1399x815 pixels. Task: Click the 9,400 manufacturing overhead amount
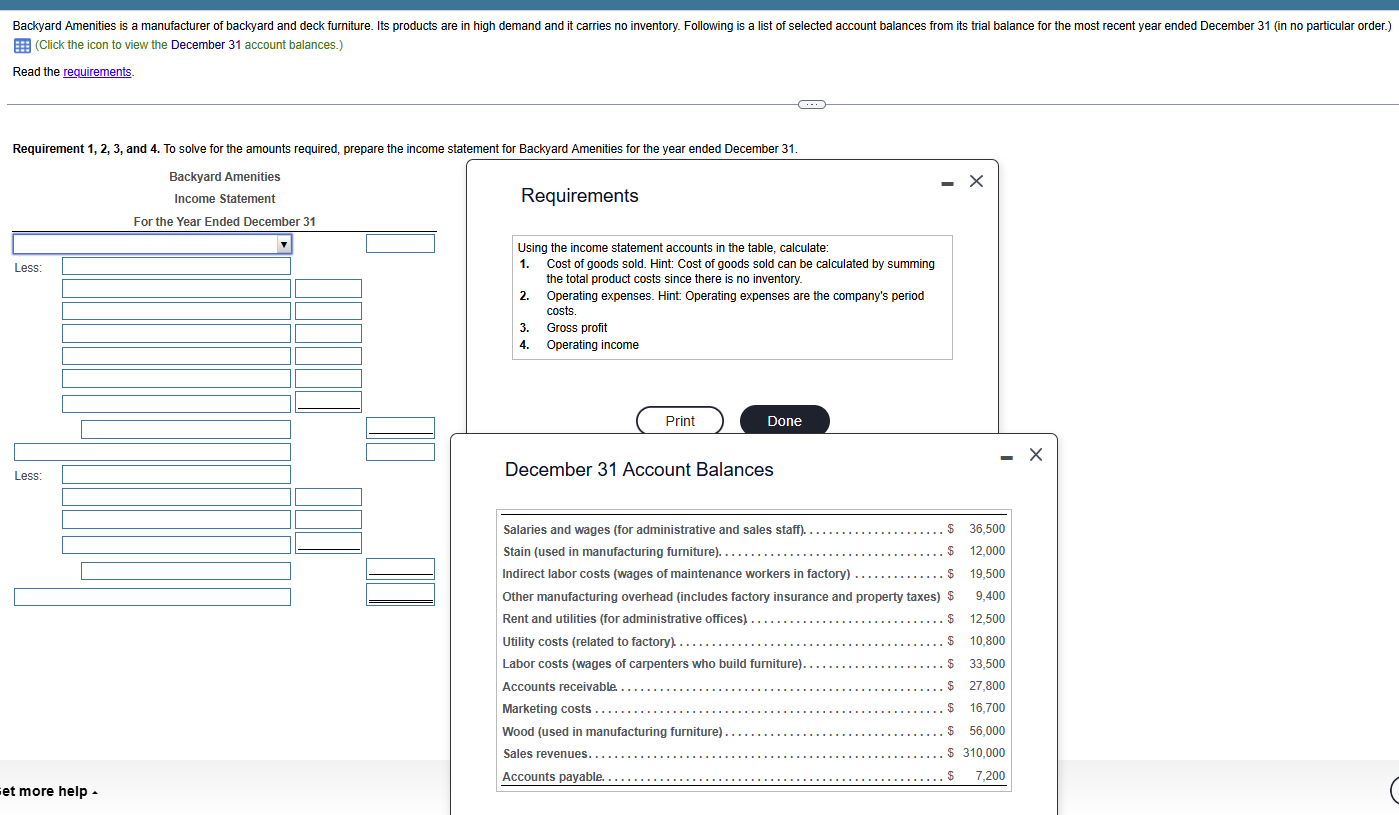[990, 596]
